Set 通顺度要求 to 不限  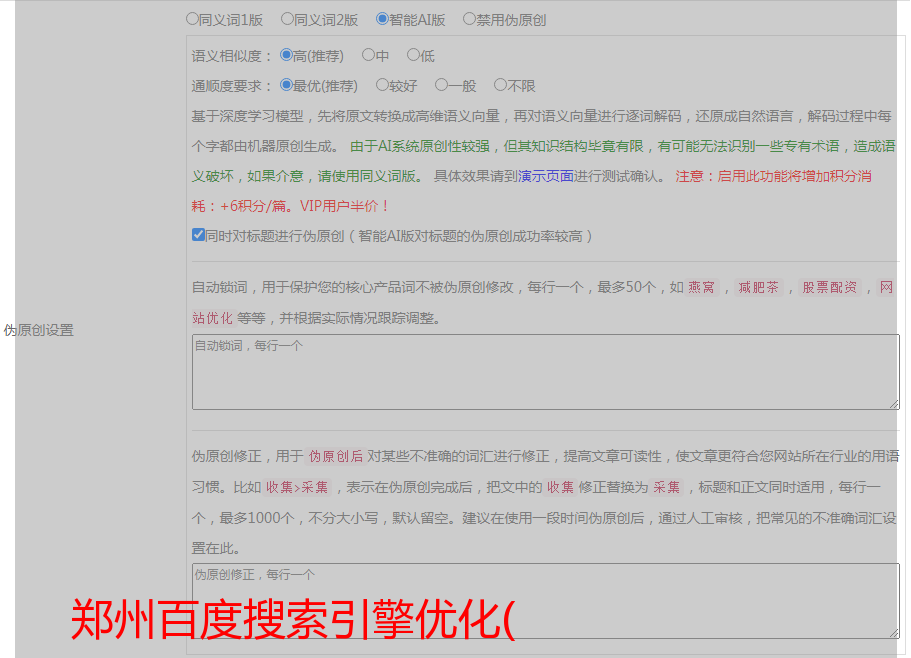(500, 85)
